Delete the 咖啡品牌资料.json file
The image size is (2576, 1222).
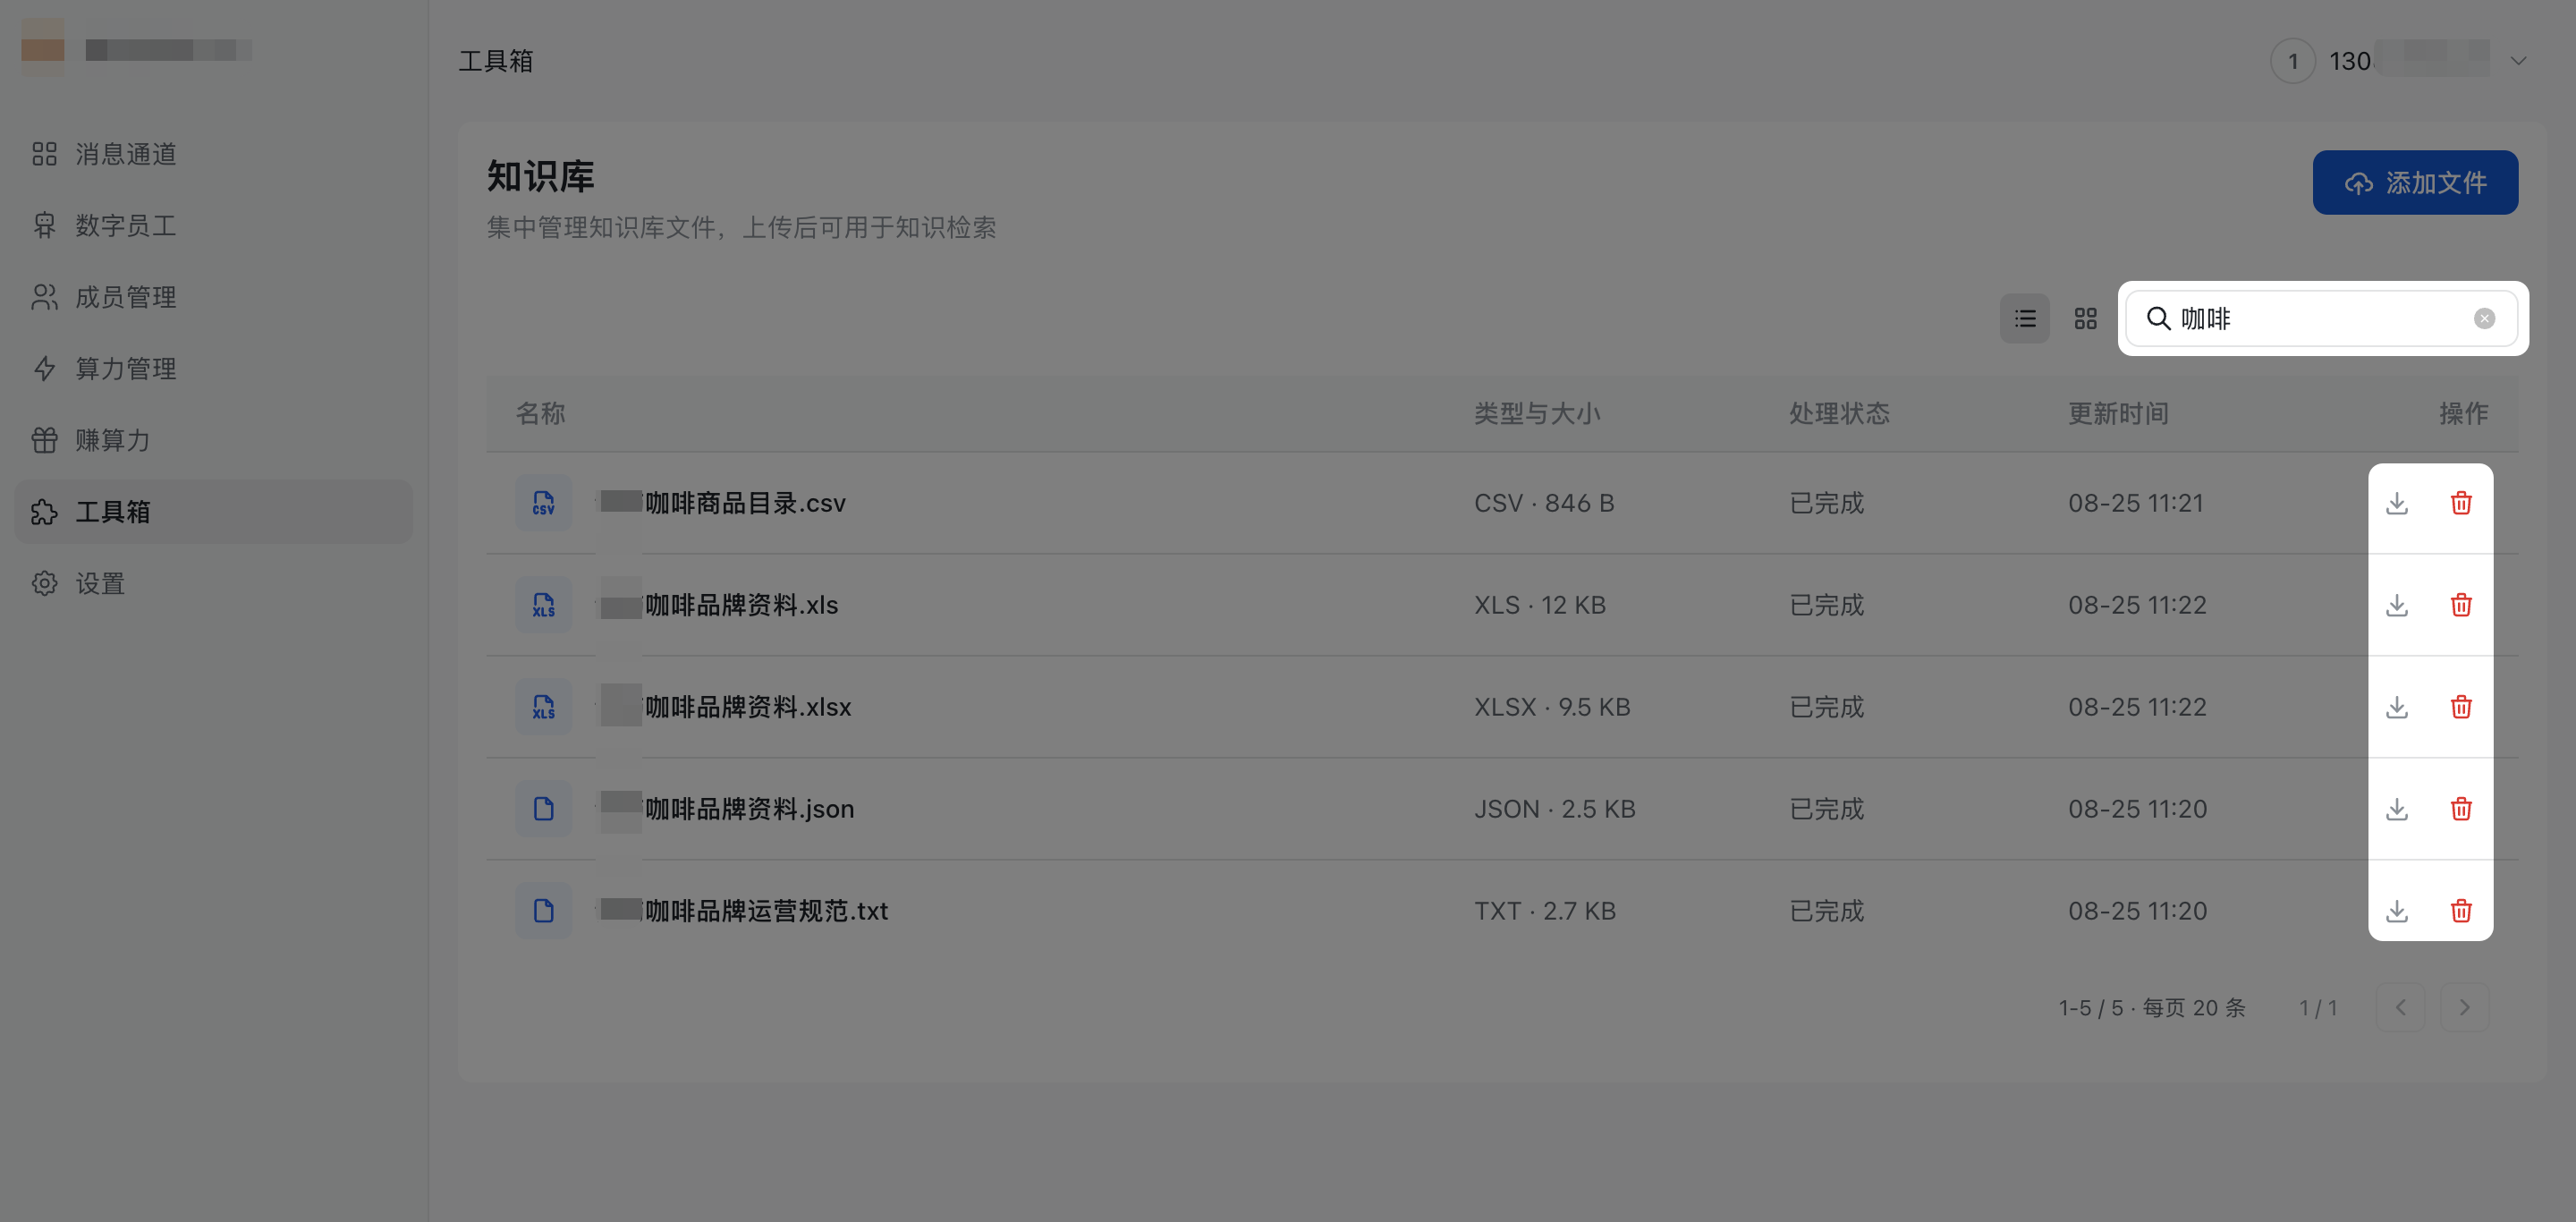tap(2461, 809)
